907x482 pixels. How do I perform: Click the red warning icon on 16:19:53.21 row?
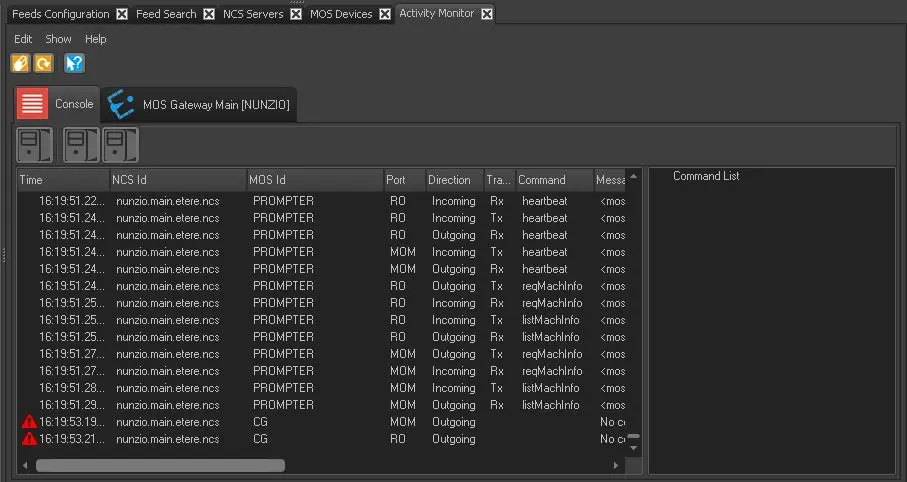pos(29,439)
